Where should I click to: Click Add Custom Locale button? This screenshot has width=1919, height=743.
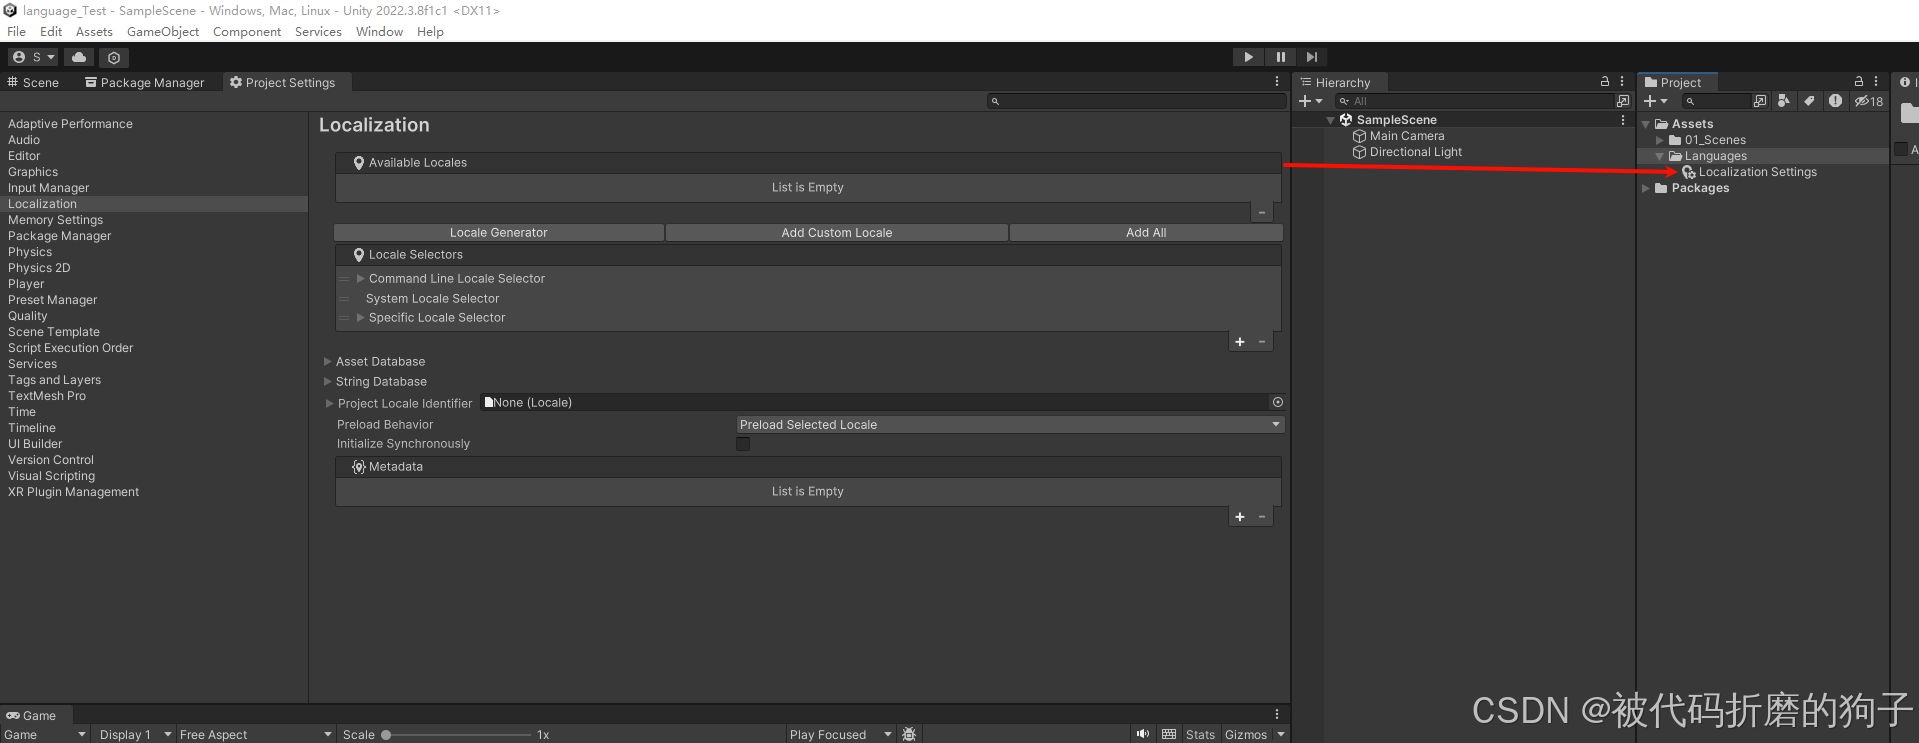pyautogui.click(x=837, y=233)
